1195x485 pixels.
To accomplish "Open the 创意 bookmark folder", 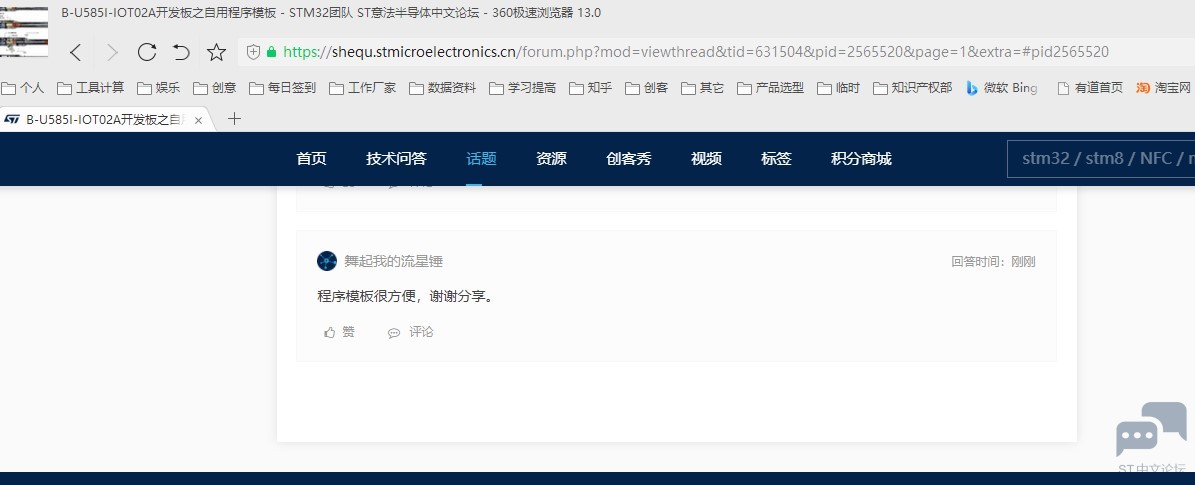I will pyautogui.click(x=215, y=88).
